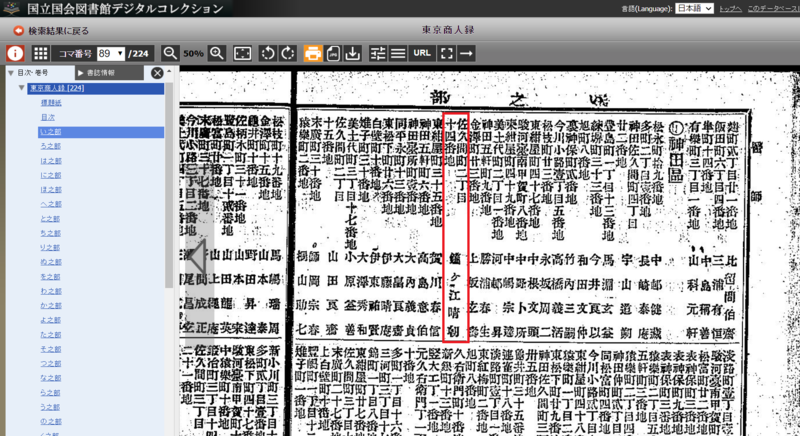Switch to full-screen mode
The image size is (800, 436).
pos(446,53)
